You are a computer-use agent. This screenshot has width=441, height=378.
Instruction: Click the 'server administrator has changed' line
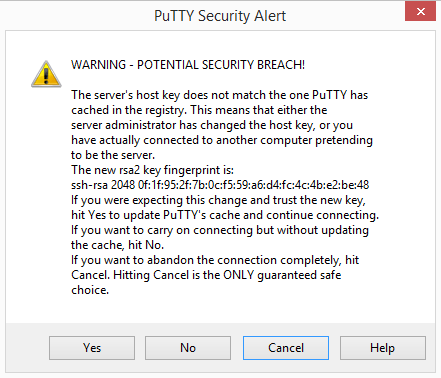[x=212, y=125]
